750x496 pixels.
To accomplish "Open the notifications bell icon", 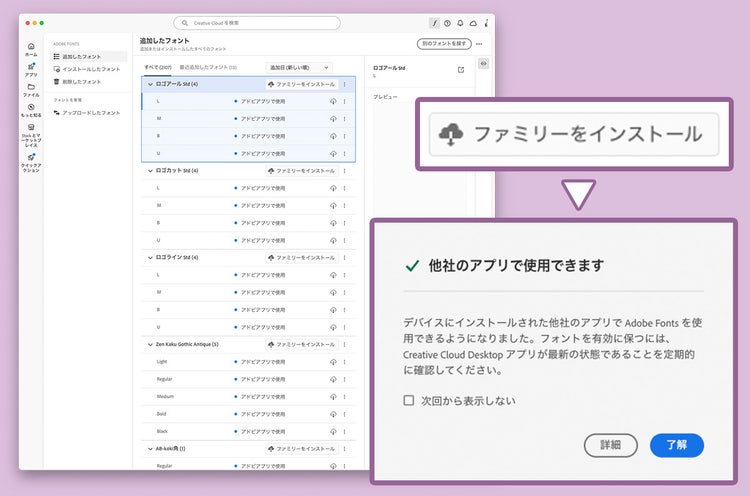I will [x=460, y=23].
